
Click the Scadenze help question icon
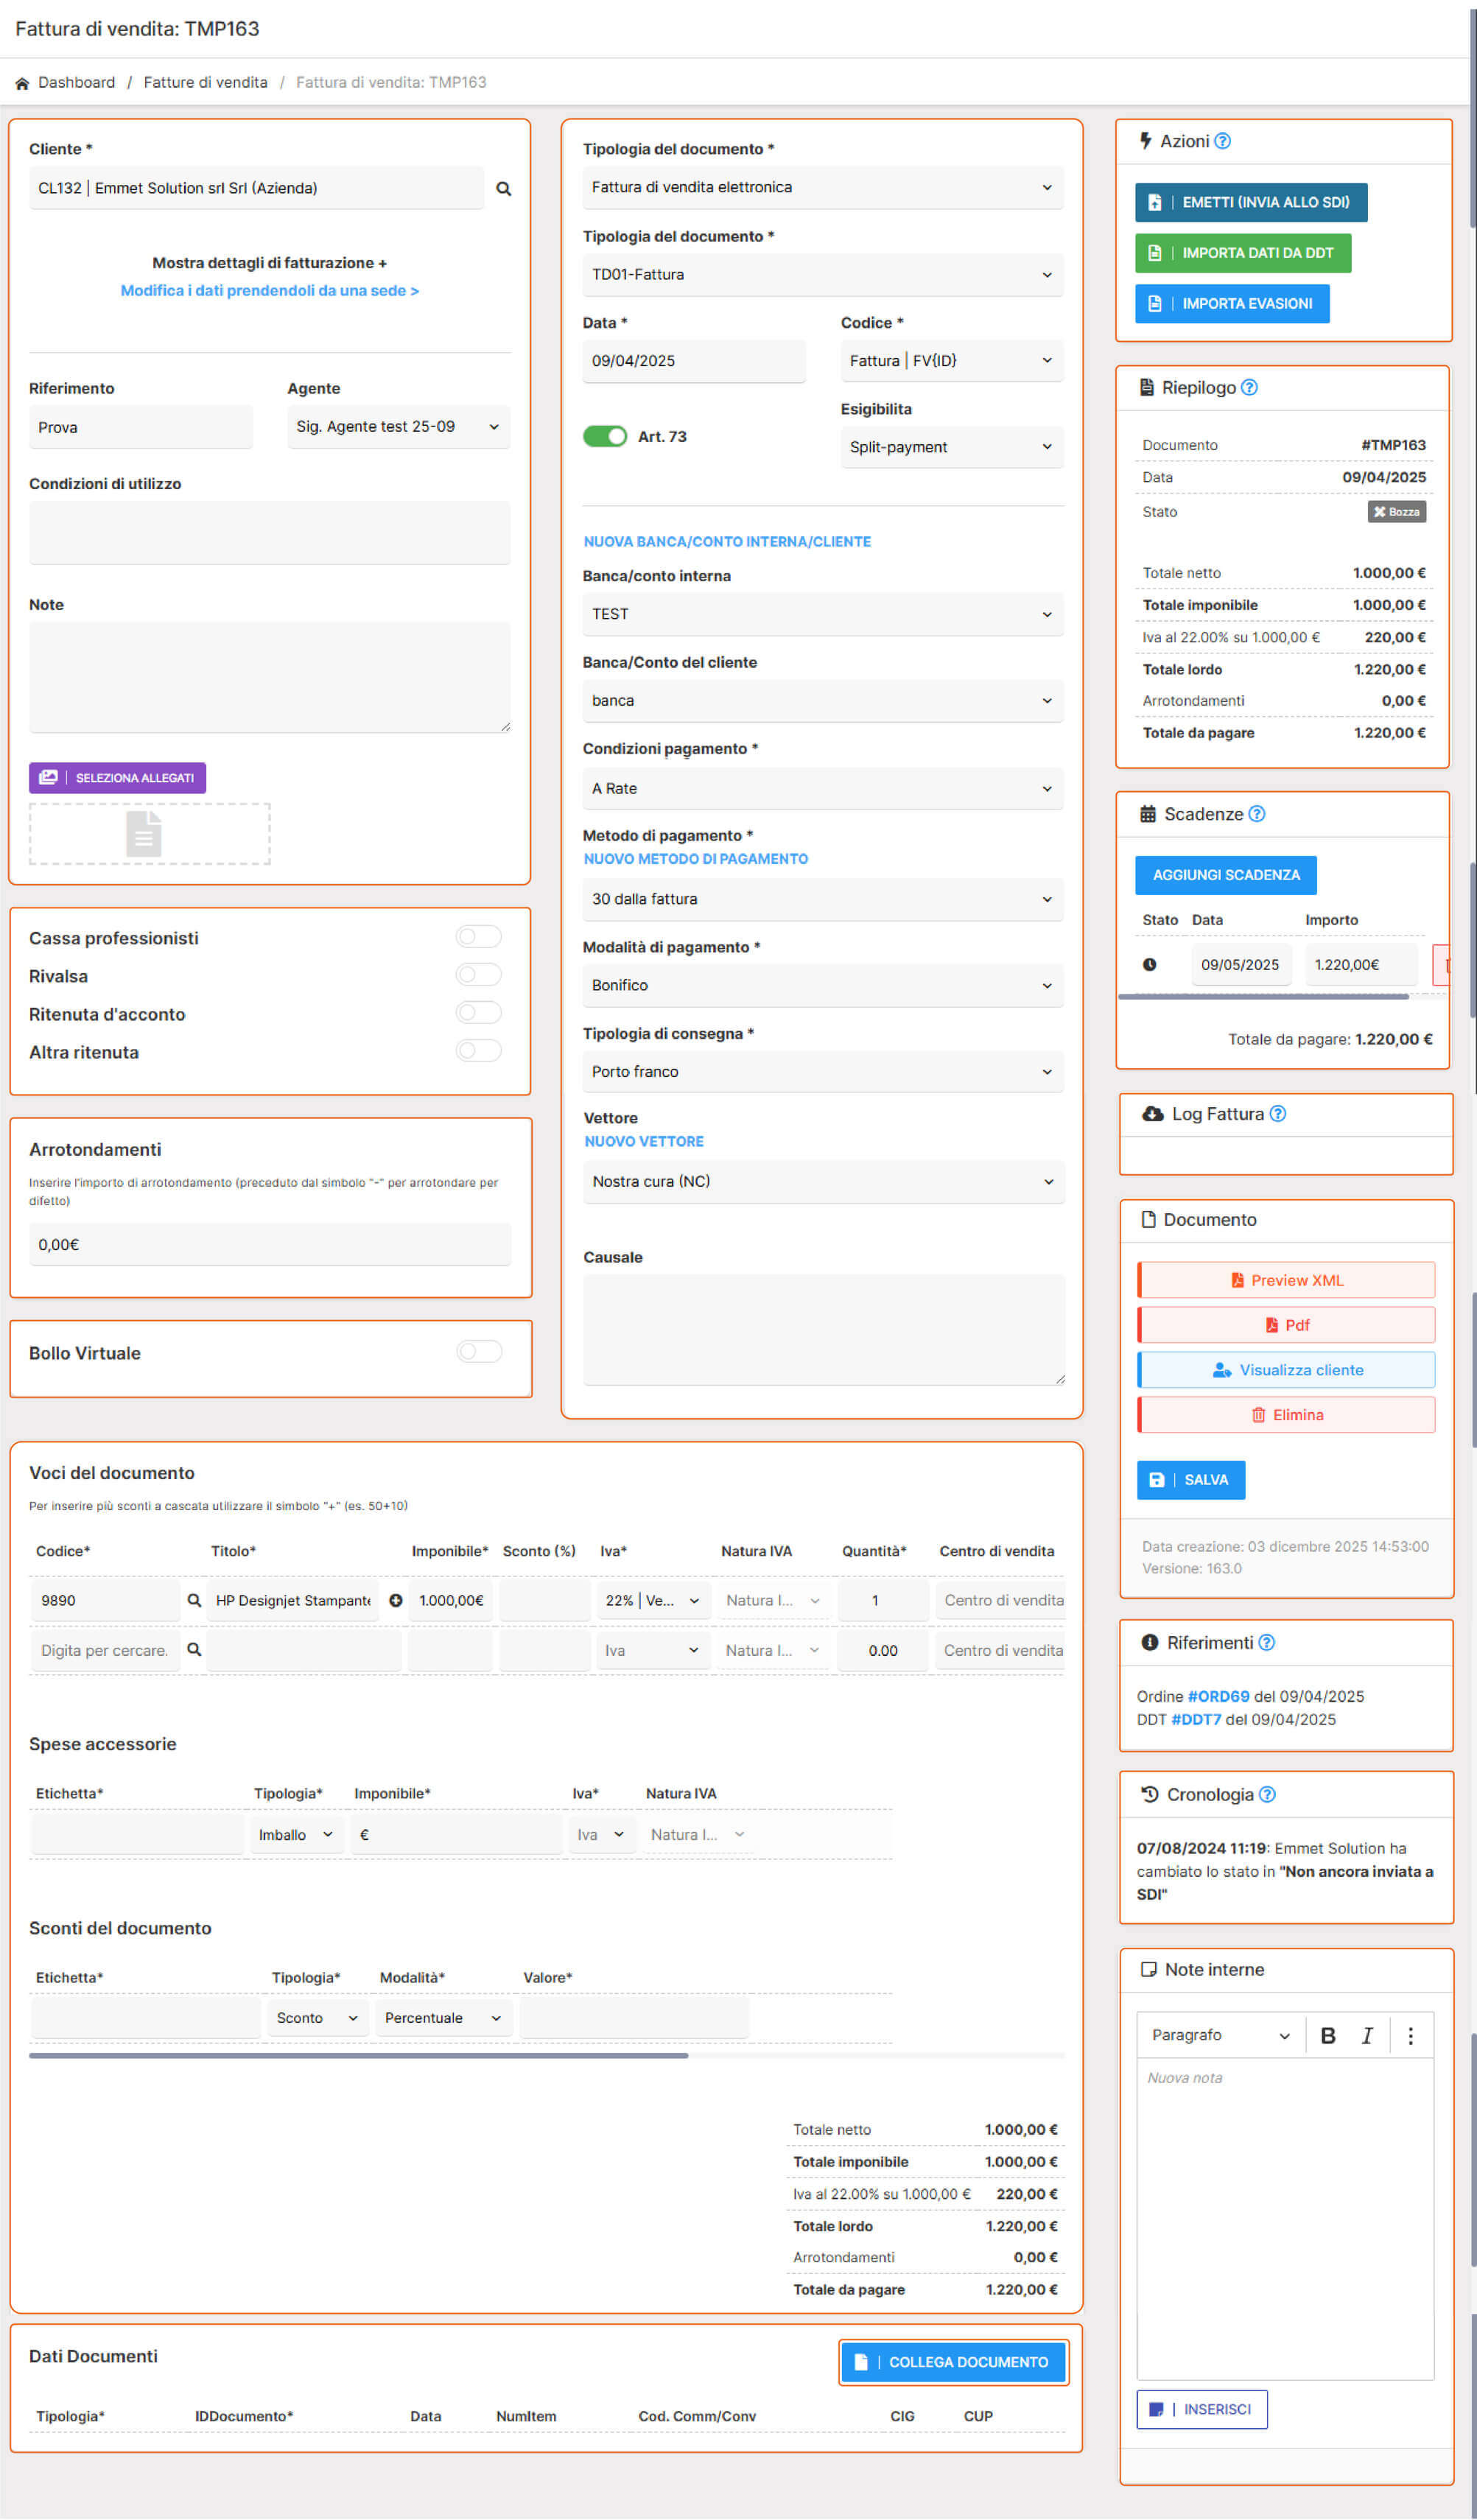click(x=1257, y=814)
